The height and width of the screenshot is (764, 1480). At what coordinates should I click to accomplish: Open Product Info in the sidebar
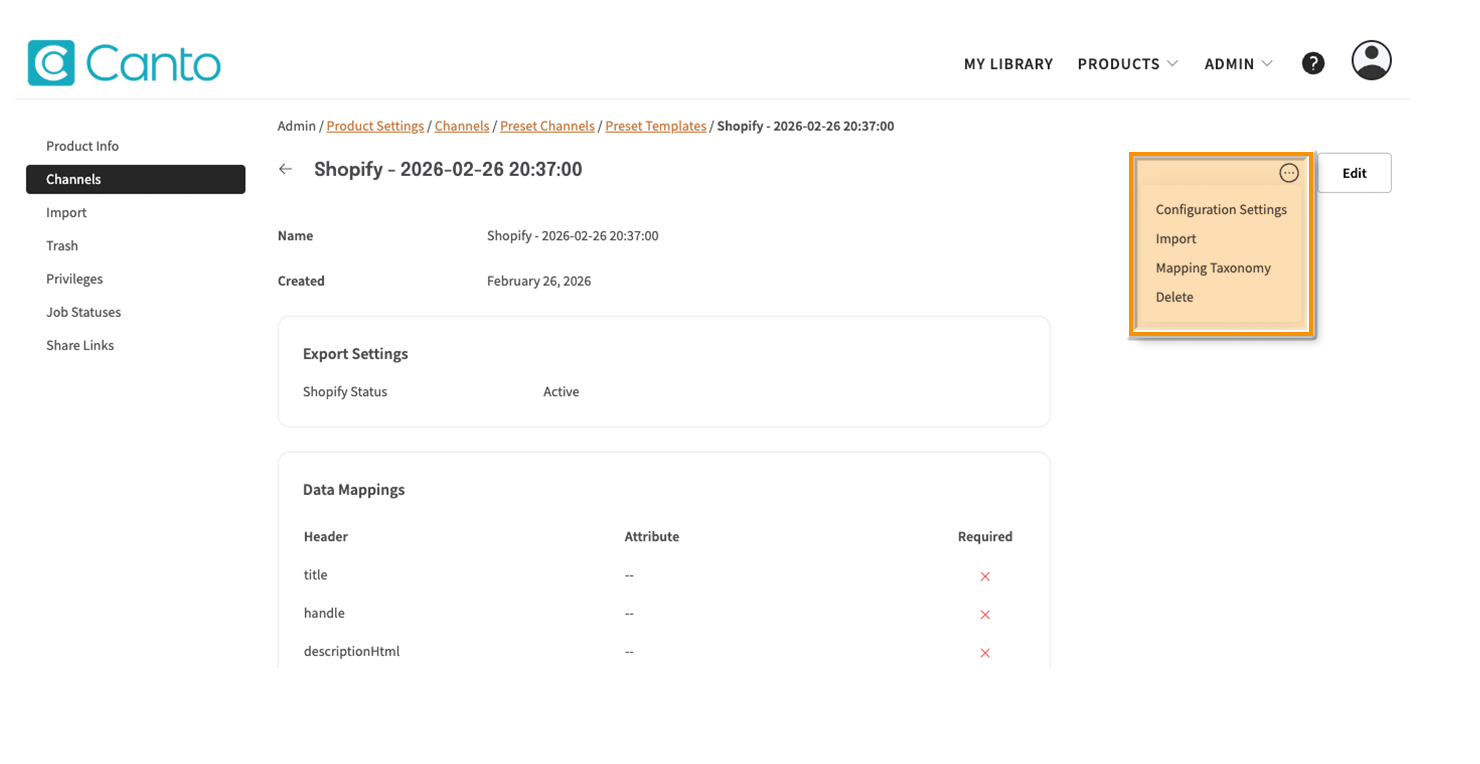[x=82, y=146]
